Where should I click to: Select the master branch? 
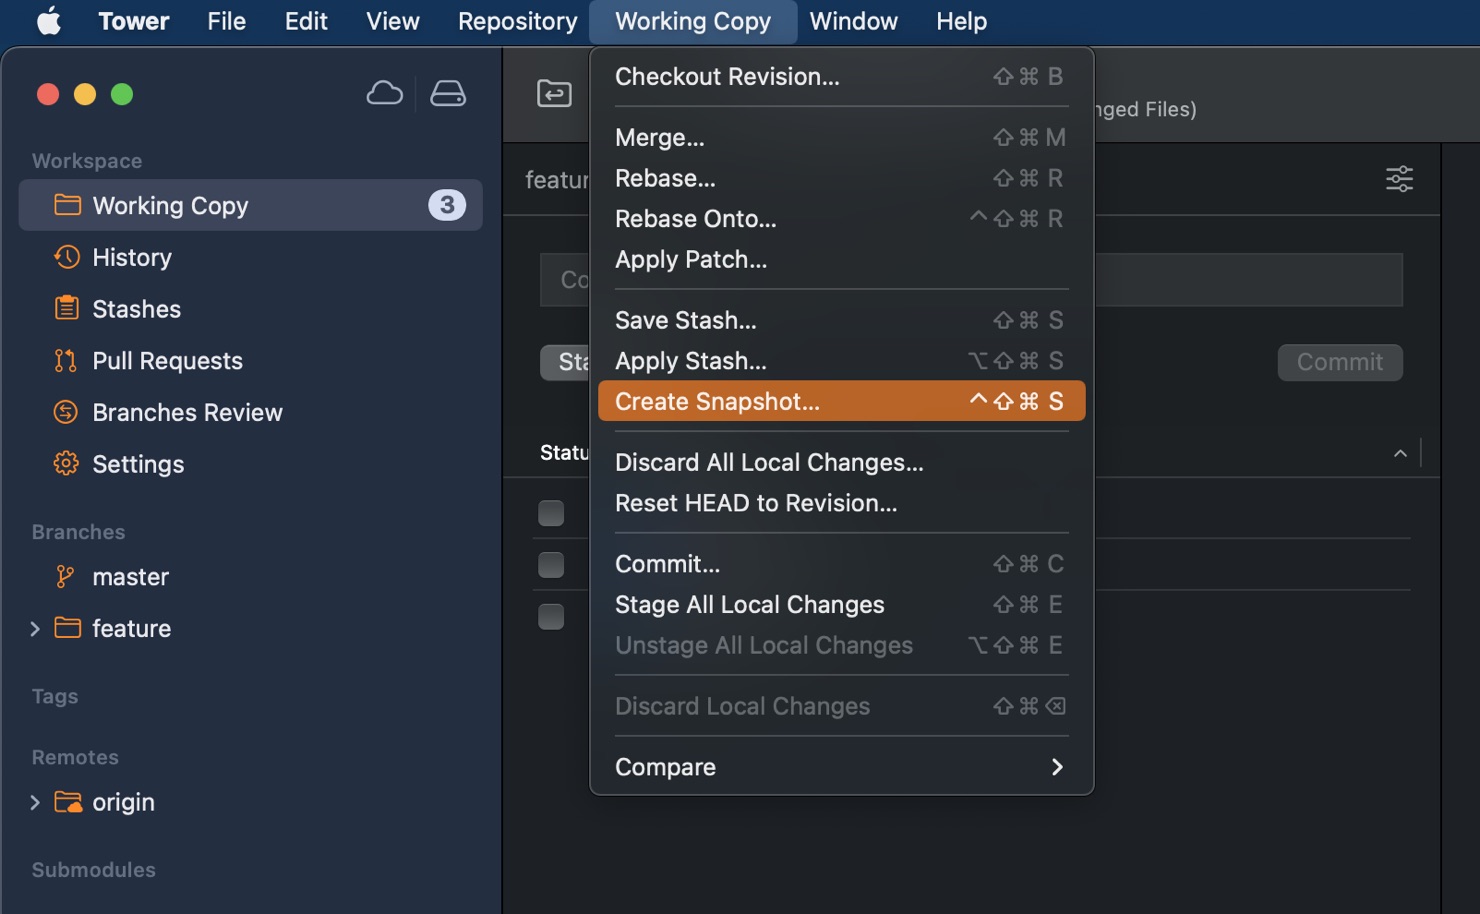point(130,577)
